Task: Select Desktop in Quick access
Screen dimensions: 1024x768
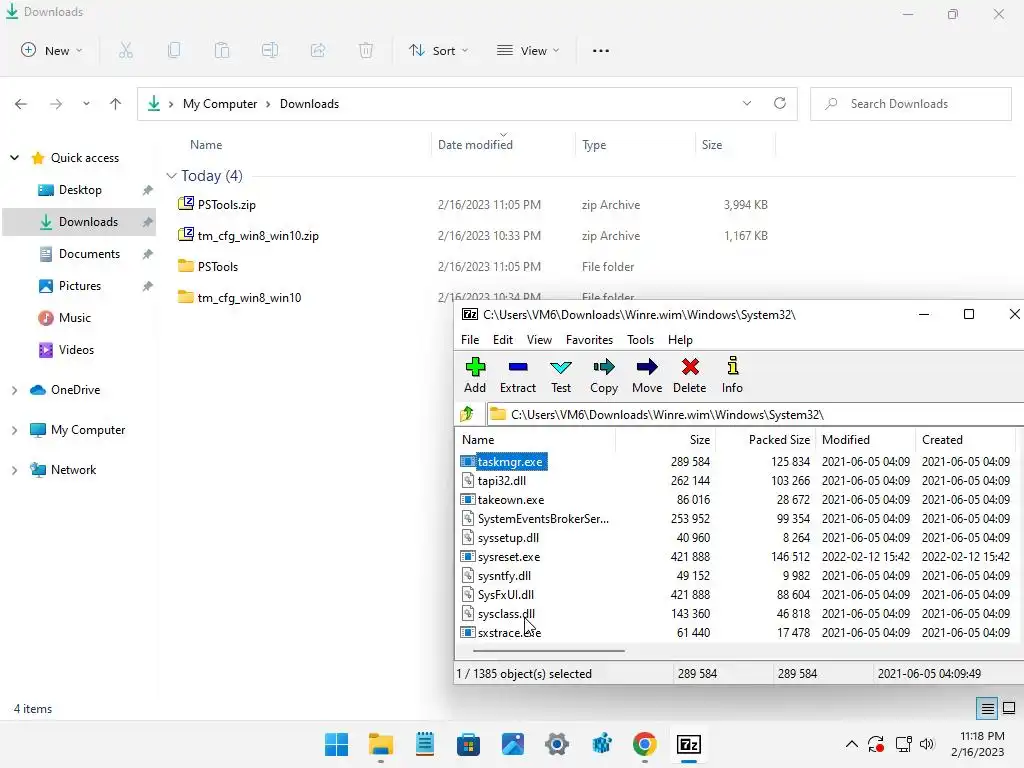Action: (80, 190)
